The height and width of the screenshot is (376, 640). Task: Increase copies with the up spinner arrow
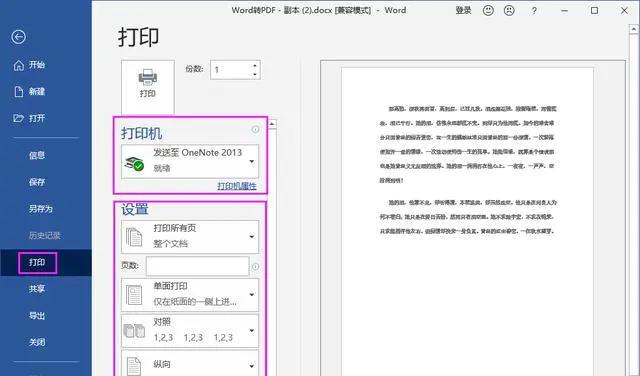tap(255, 65)
